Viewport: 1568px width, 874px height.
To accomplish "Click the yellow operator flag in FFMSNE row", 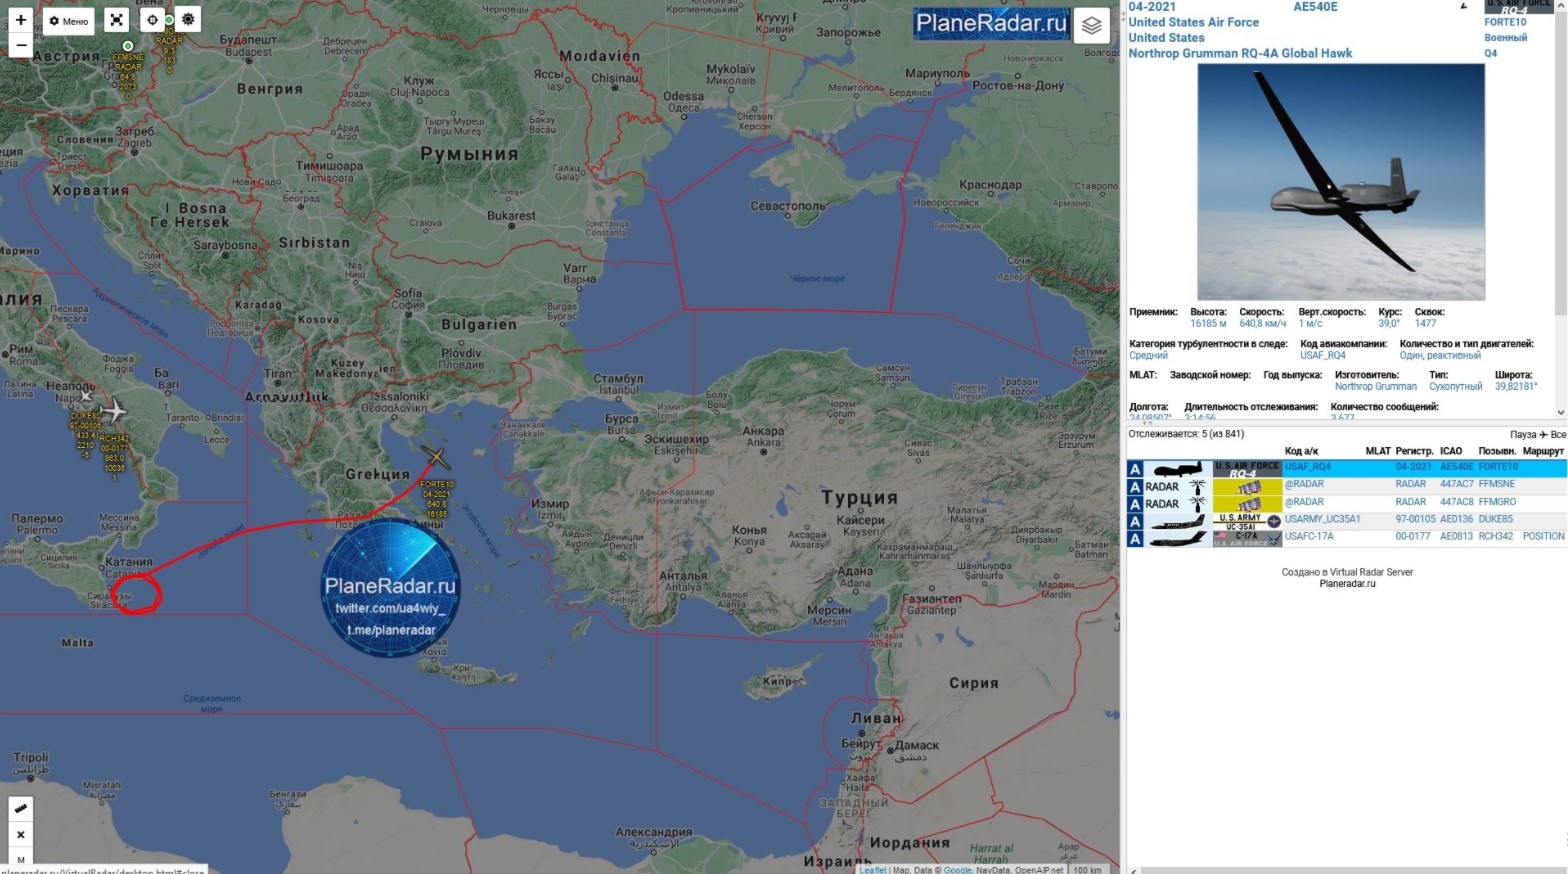I will 1247,486.
